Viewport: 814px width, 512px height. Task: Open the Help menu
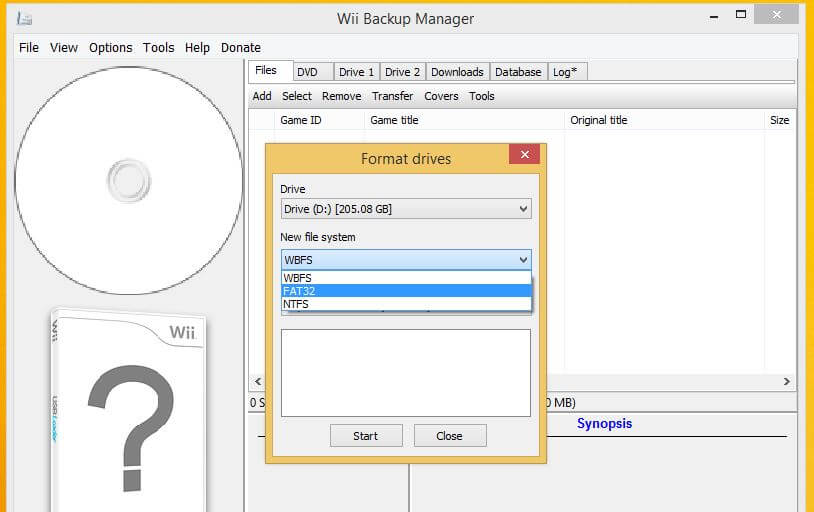pos(197,48)
